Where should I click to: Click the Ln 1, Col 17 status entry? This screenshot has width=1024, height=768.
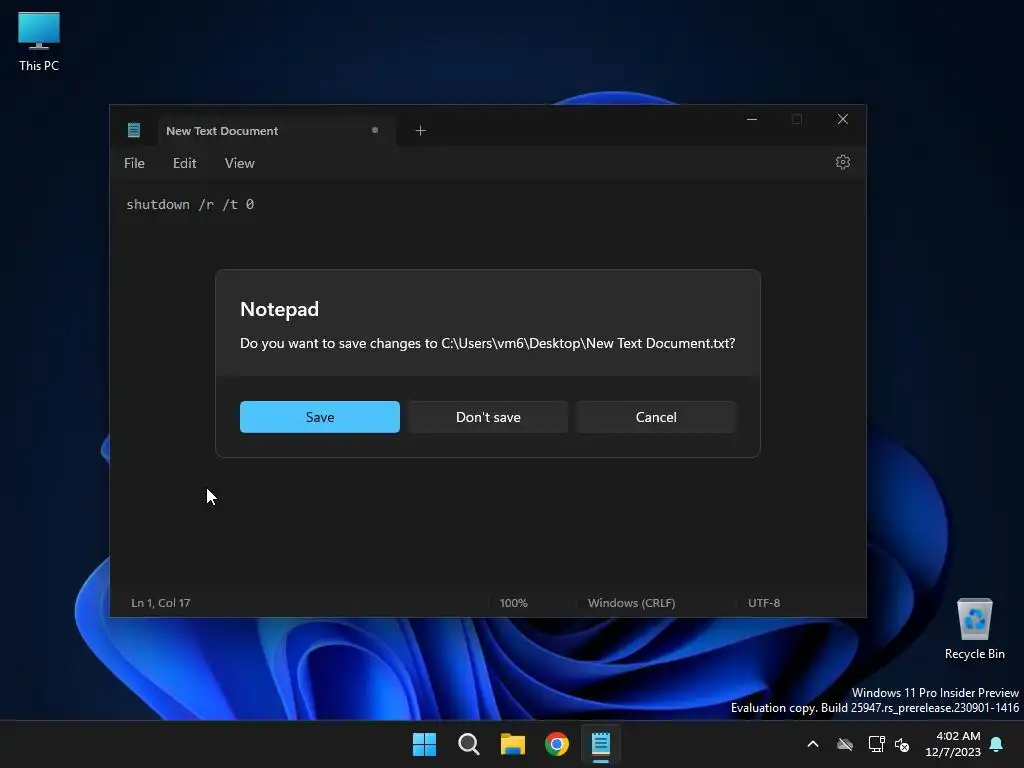coord(161,603)
